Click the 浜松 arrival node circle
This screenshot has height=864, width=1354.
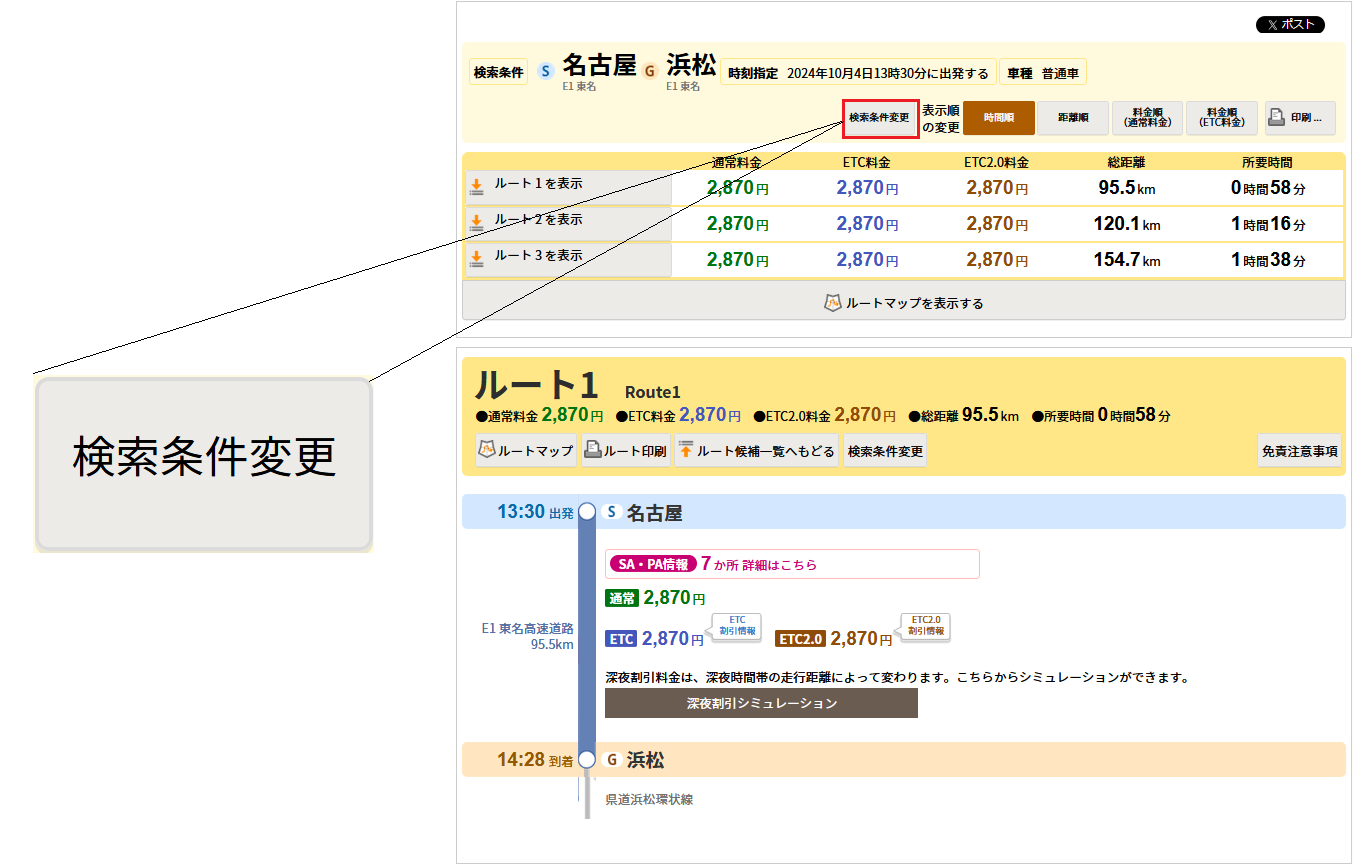point(587,760)
